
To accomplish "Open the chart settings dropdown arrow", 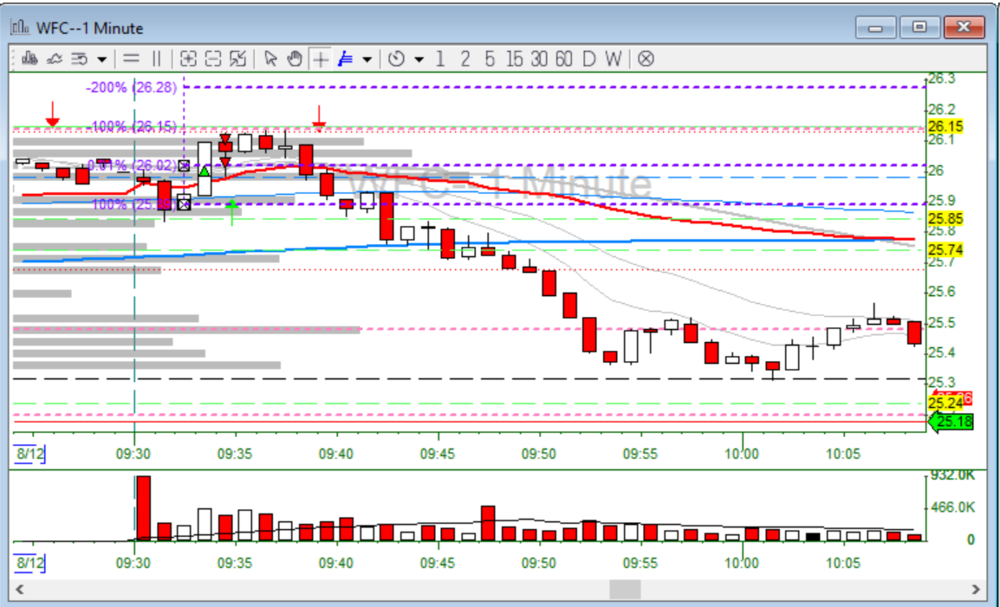I will coord(101,59).
